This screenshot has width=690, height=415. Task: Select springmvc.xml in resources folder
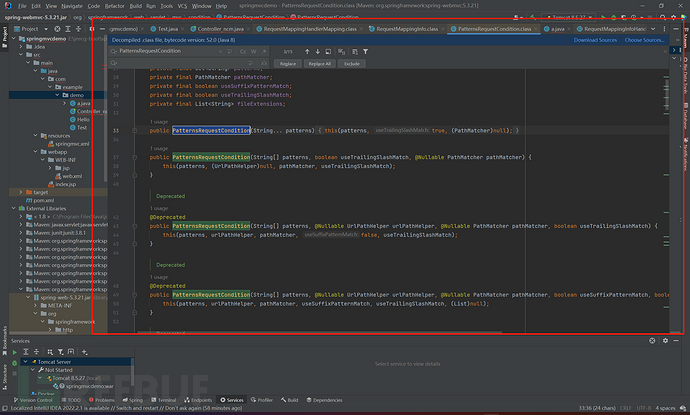(x=68, y=143)
